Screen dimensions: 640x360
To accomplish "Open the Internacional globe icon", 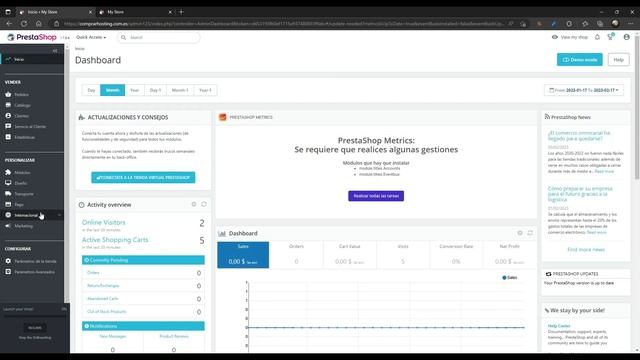I will [8, 215].
